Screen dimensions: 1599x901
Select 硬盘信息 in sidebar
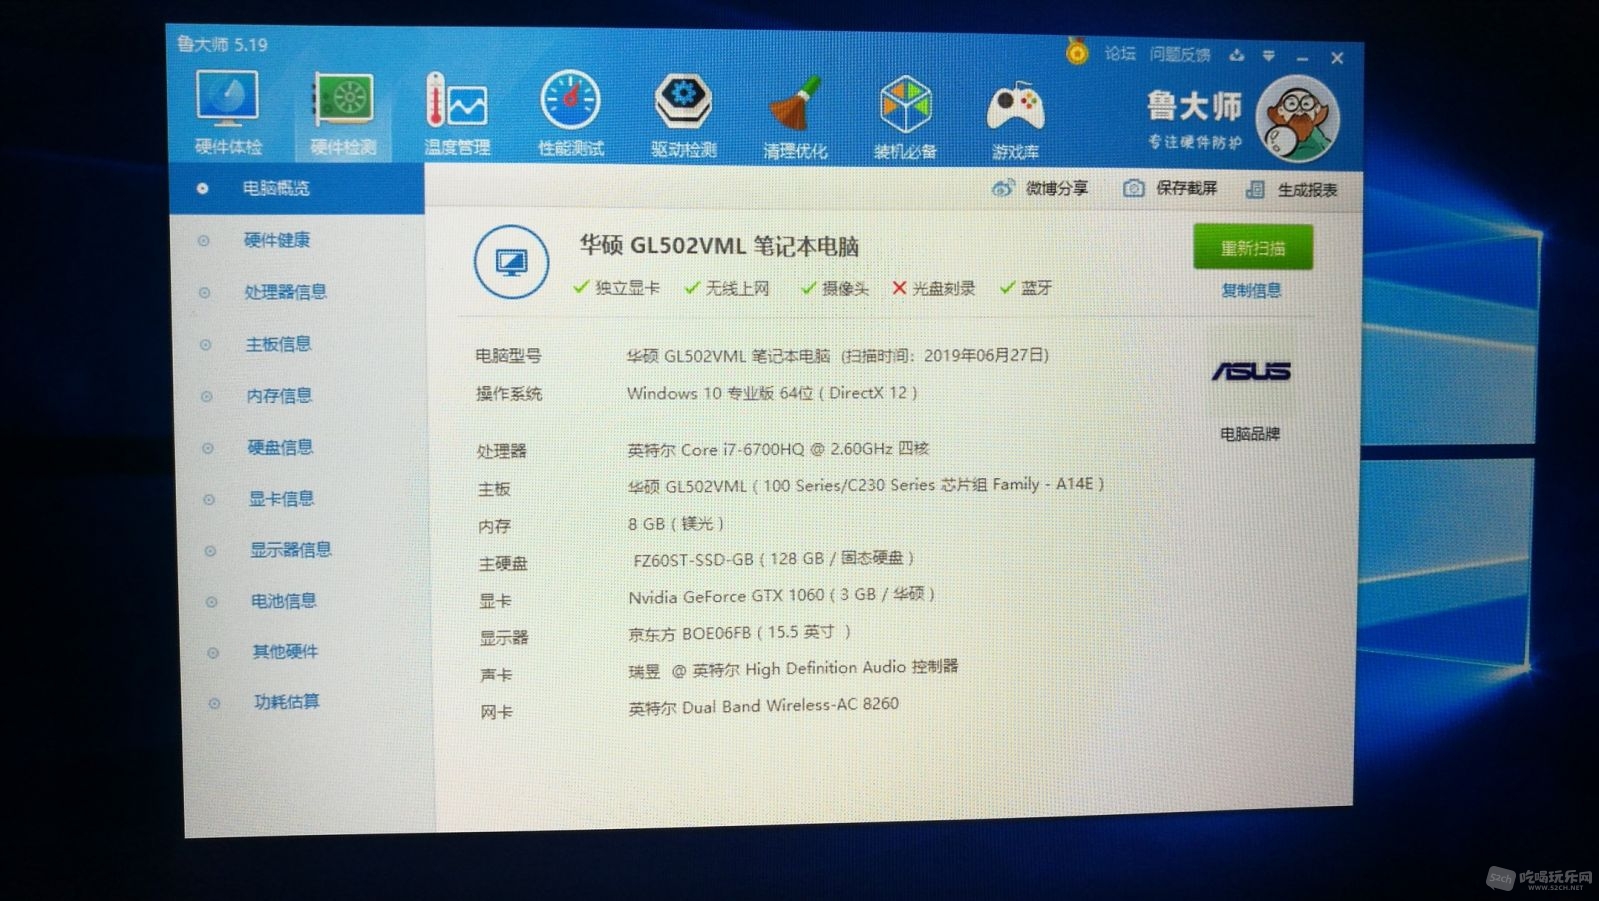(281, 447)
